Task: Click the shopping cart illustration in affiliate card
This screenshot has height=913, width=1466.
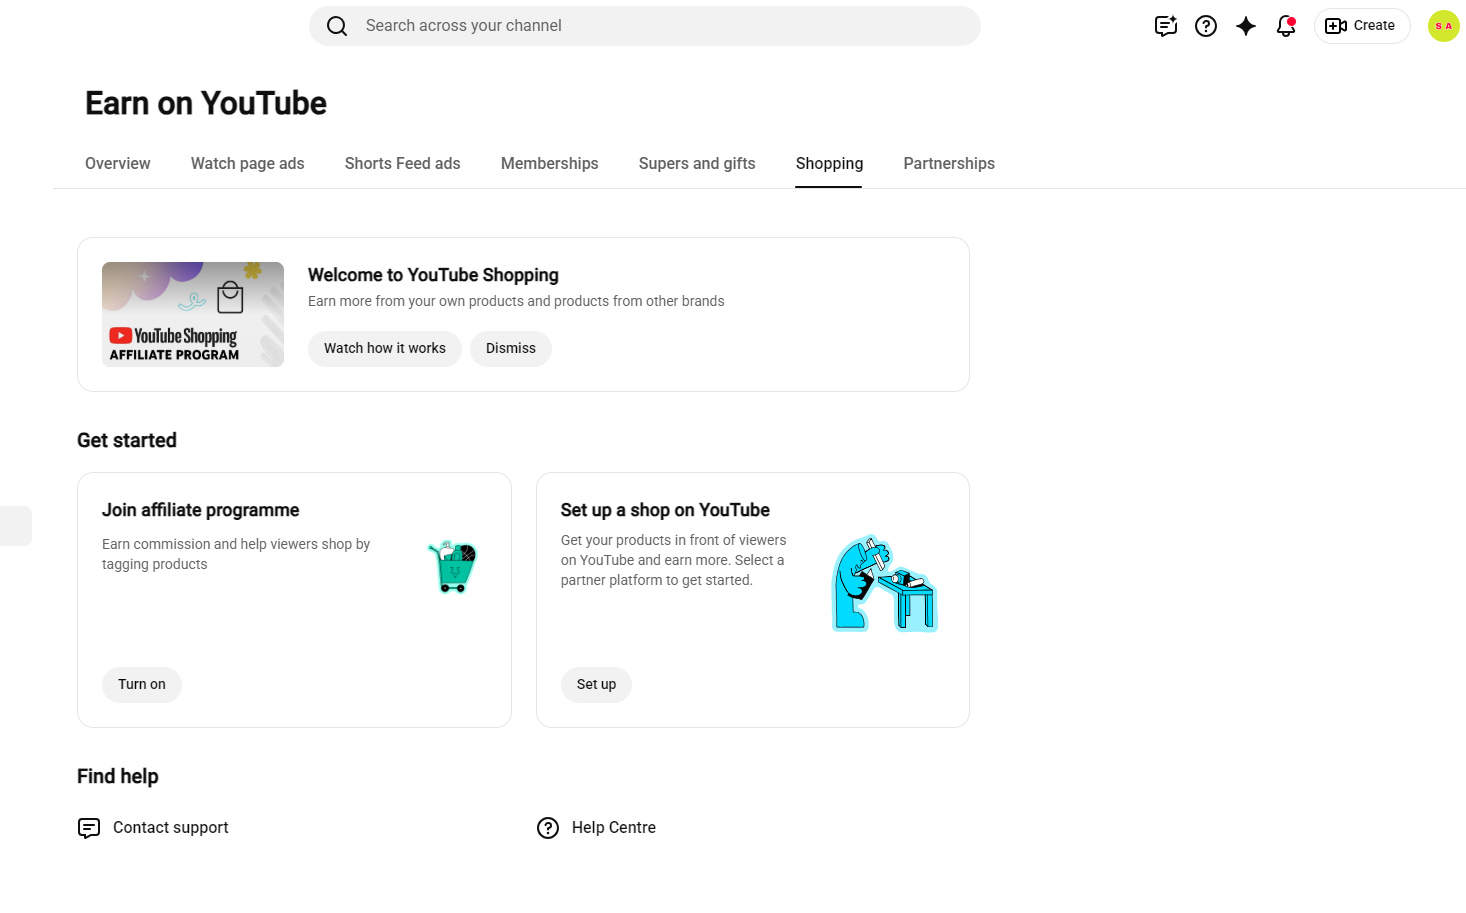Action: click(x=453, y=566)
